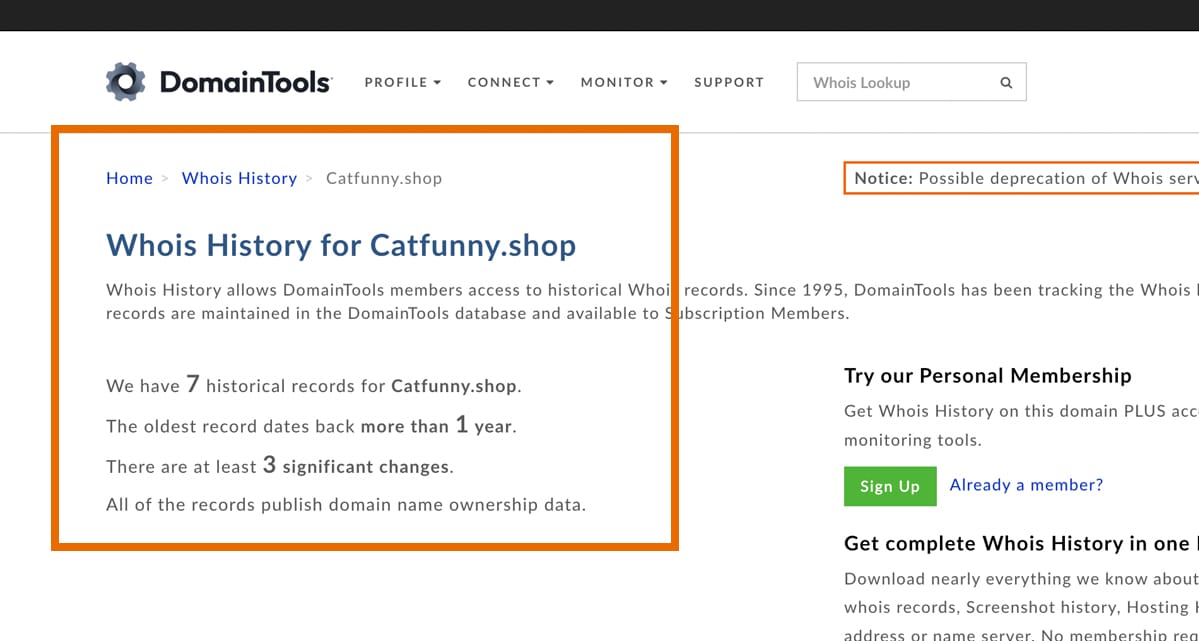Click the search magnifier icon
This screenshot has width=1199, height=641.
click(x=1006, y=83)
